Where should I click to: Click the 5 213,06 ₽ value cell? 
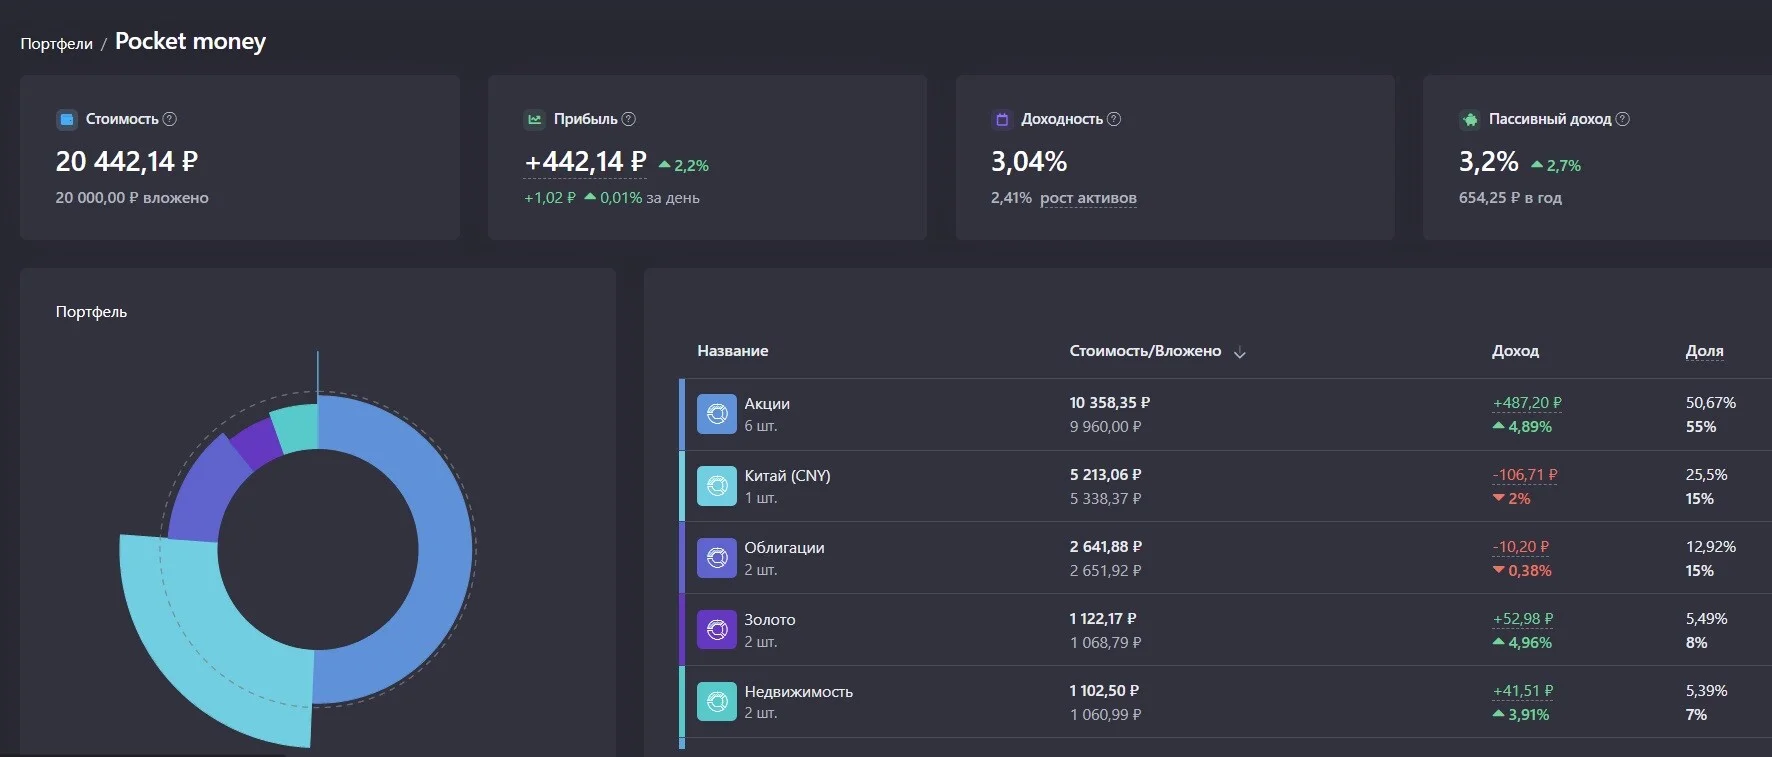click(x=1105, y=475)
